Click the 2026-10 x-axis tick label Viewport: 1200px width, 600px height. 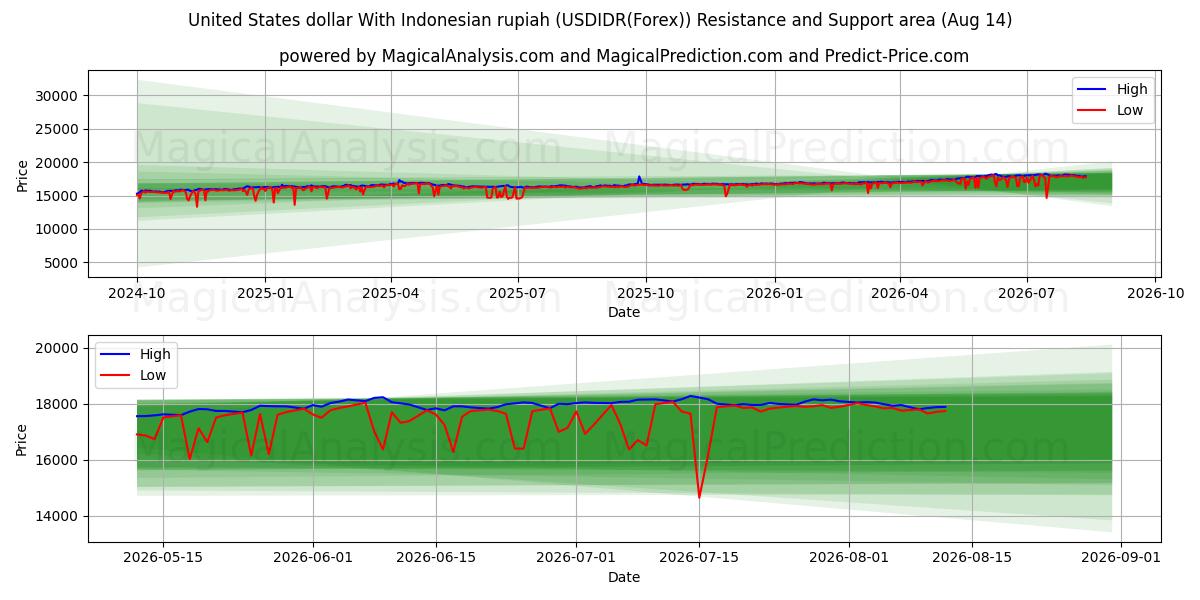[1155, 295]
